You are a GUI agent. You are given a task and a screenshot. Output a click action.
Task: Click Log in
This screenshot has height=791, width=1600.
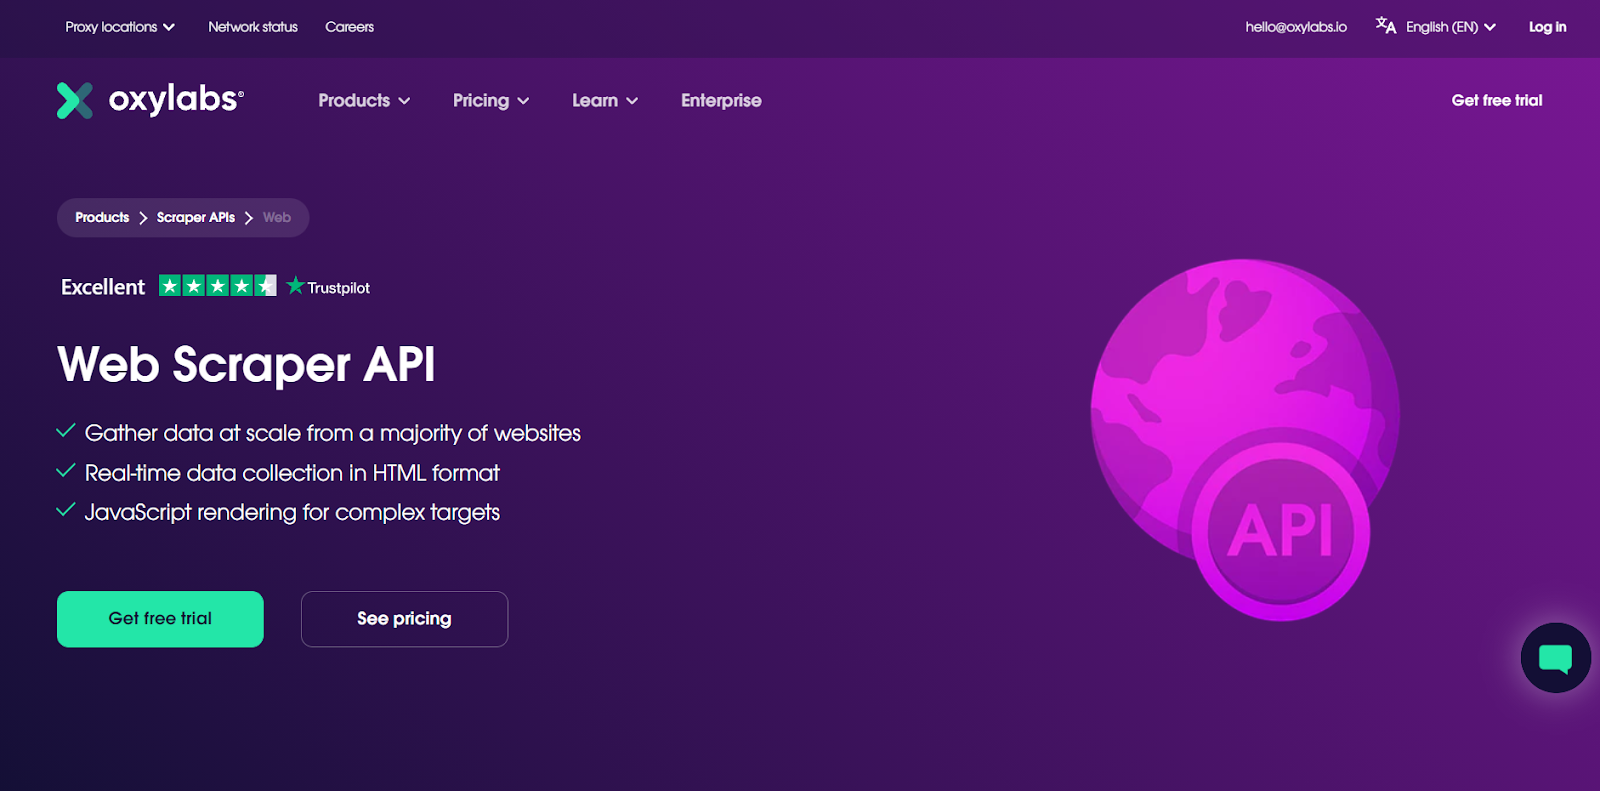1547,27
